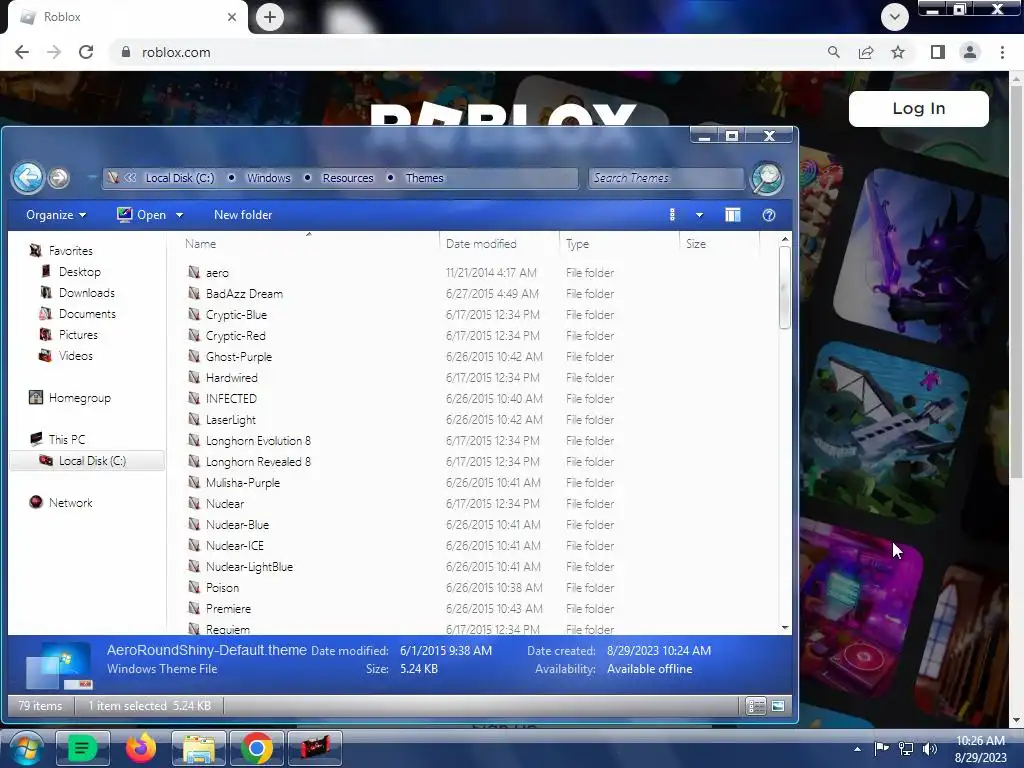Image resolution: width=1024 pixels, height=768 pixels.
Task: Click the magnifier search icon in Explorer
Action: (x=767, y=178)
